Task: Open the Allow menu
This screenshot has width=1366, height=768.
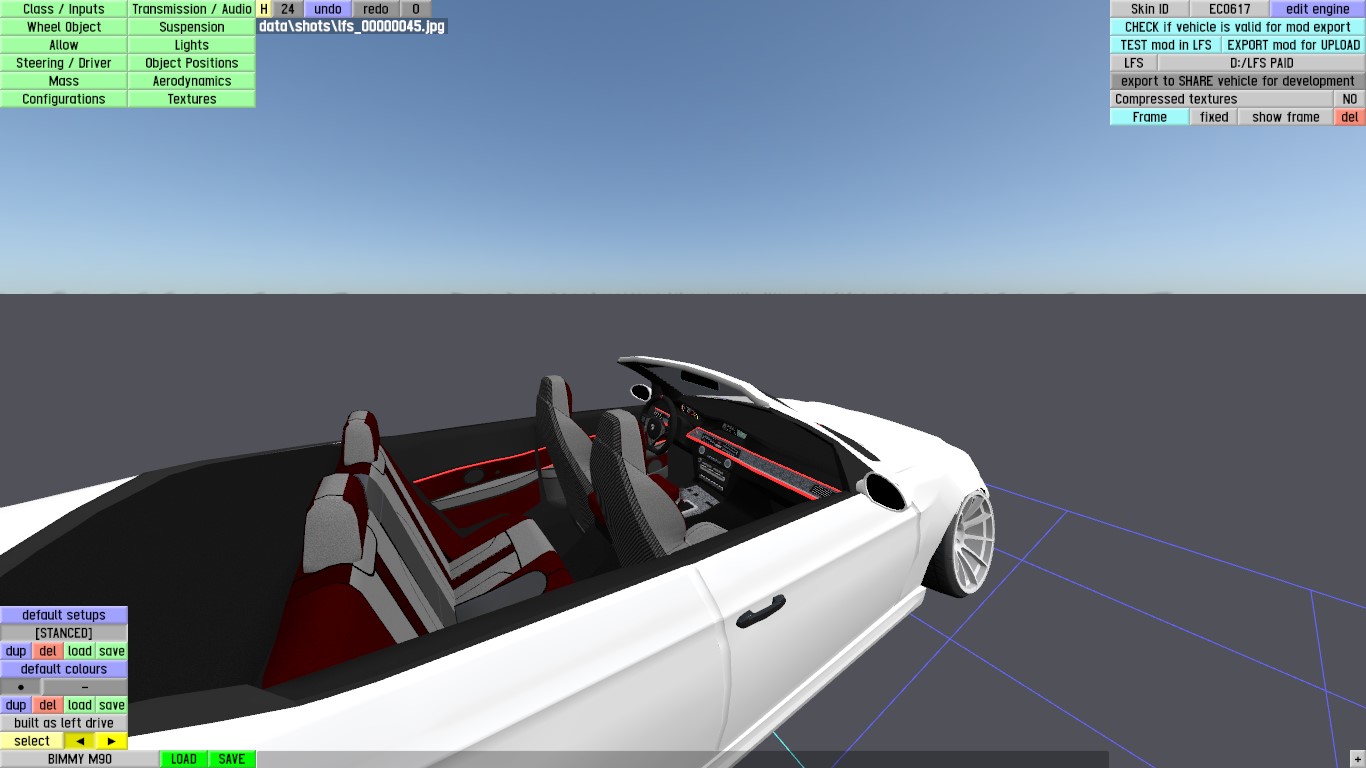Action: point(64,45)
